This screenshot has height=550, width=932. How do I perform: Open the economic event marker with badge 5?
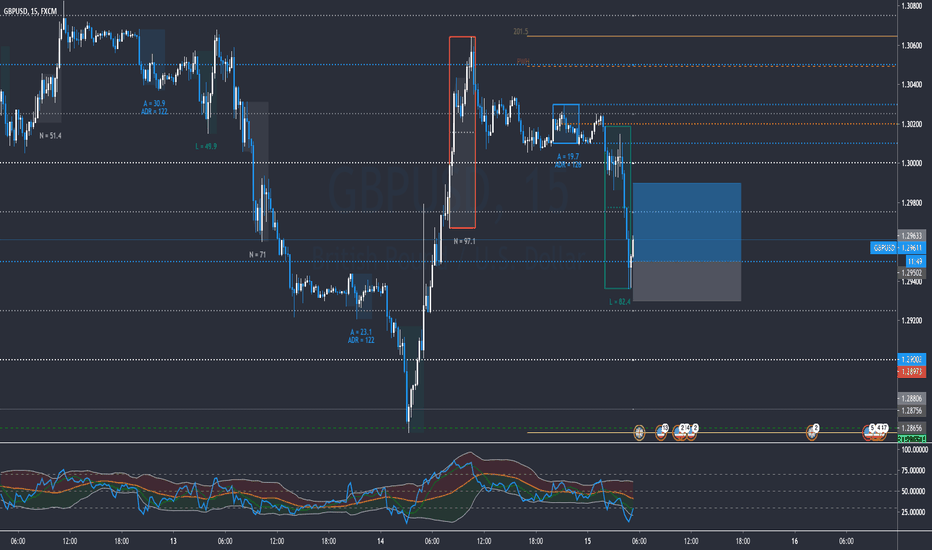(x=868, y=432)
